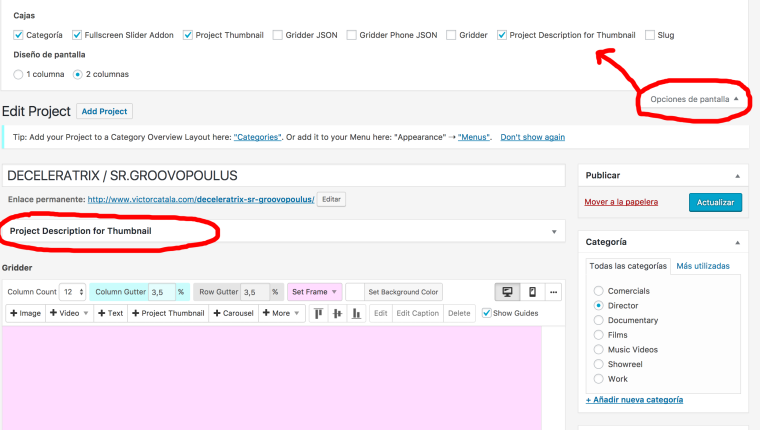Switch to desktop preview icon
Screen dimensions: 760x430
click(507, 292)
